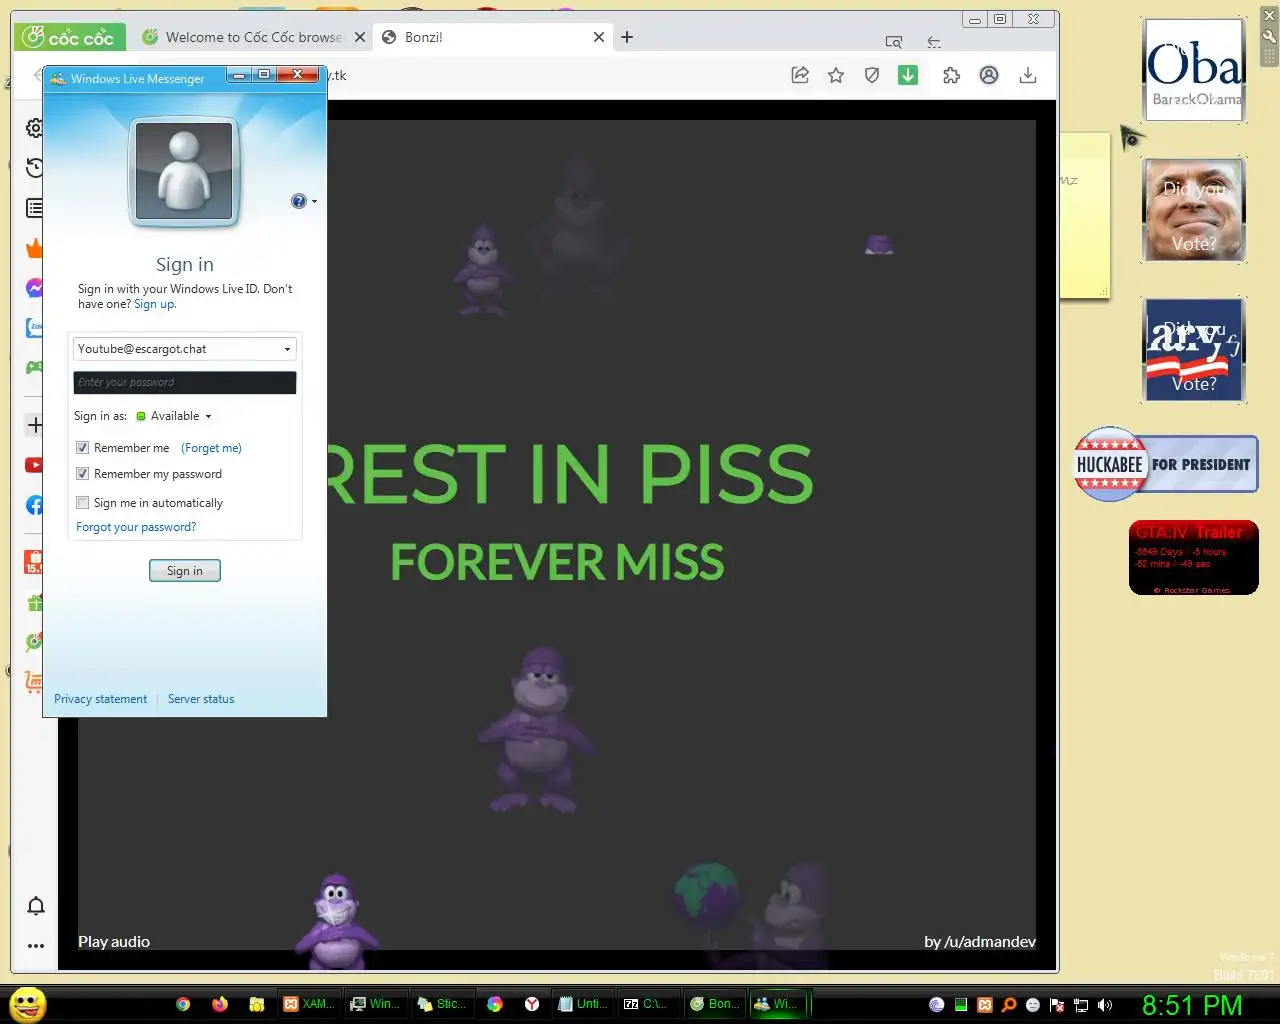Enable Sign me in automatically checkbox
1280x1024 pixels.
tap(83, 503)
